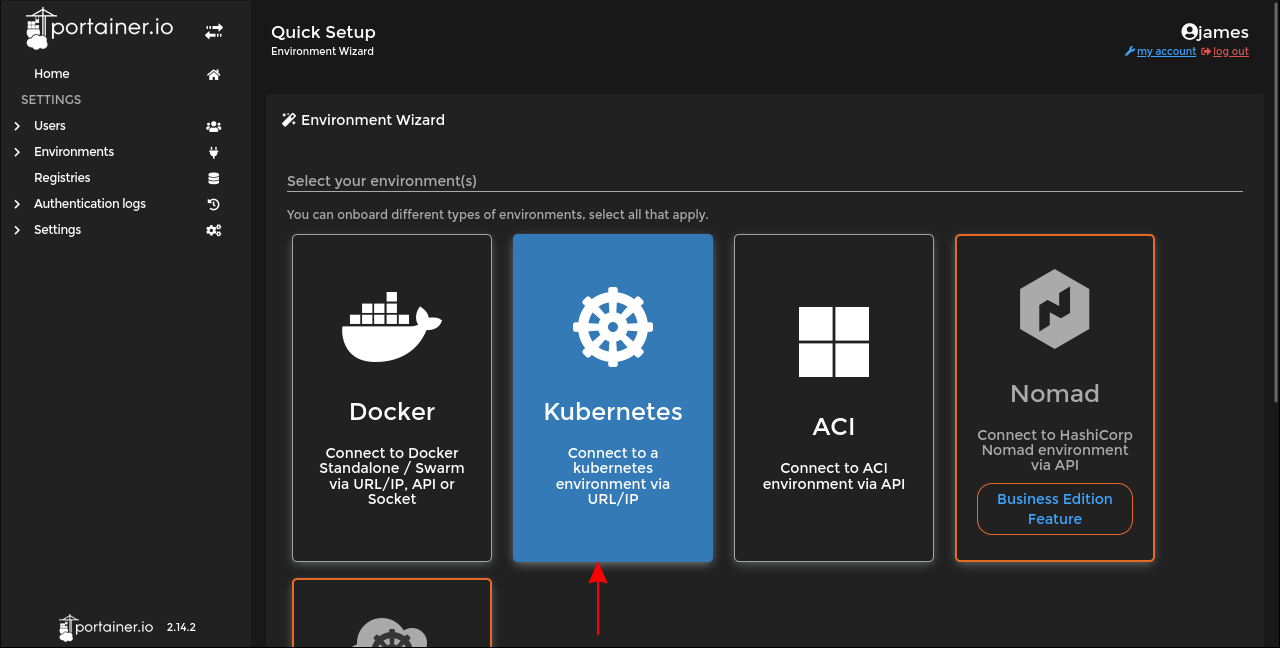Click the Quick Setup page title
The image size is (1280, 648).
[x=323, y=33]
